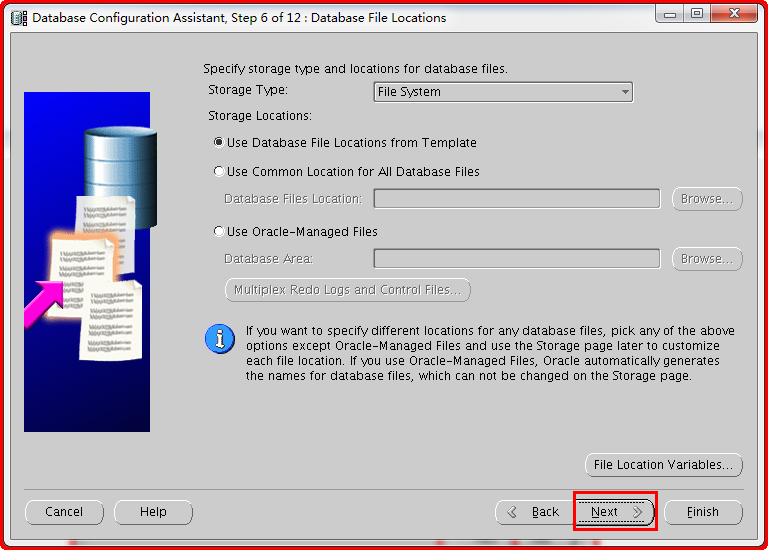The image size is (768, 550).
Task: Proceed with the Next button
Action: coord(615,512)
